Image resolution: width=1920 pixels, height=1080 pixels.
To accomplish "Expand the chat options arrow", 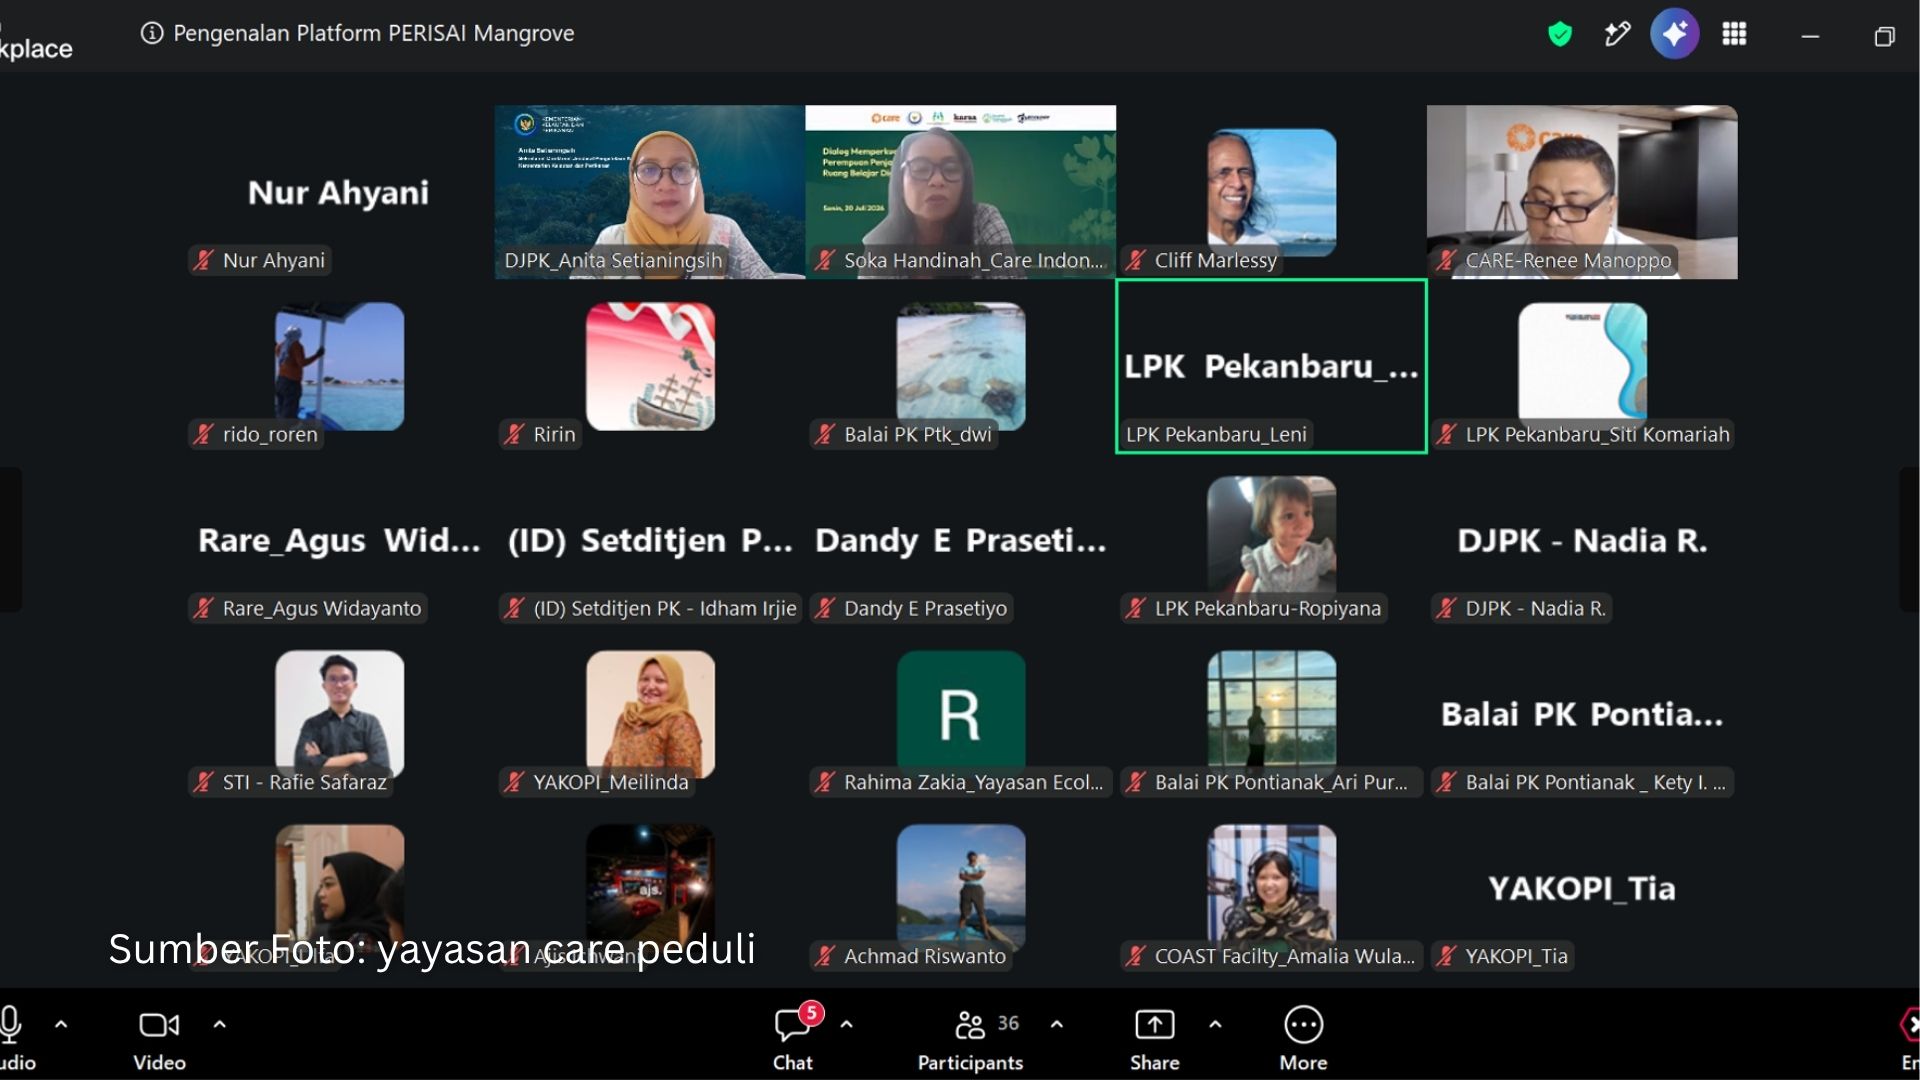I will 847,1024.
